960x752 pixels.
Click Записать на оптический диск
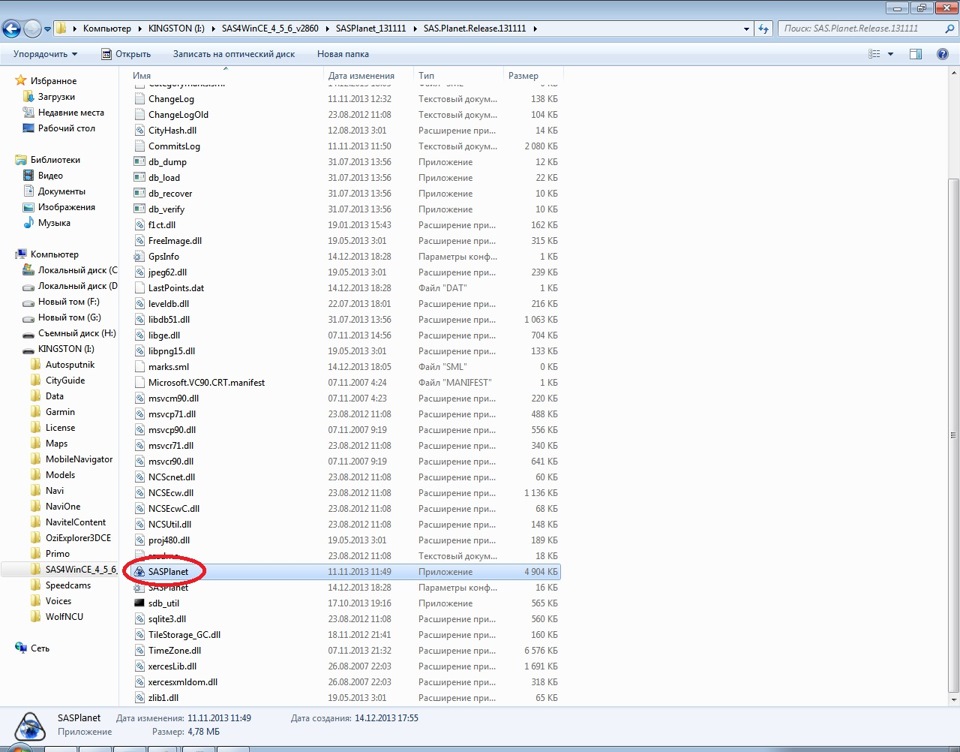(x=234, y=54)
